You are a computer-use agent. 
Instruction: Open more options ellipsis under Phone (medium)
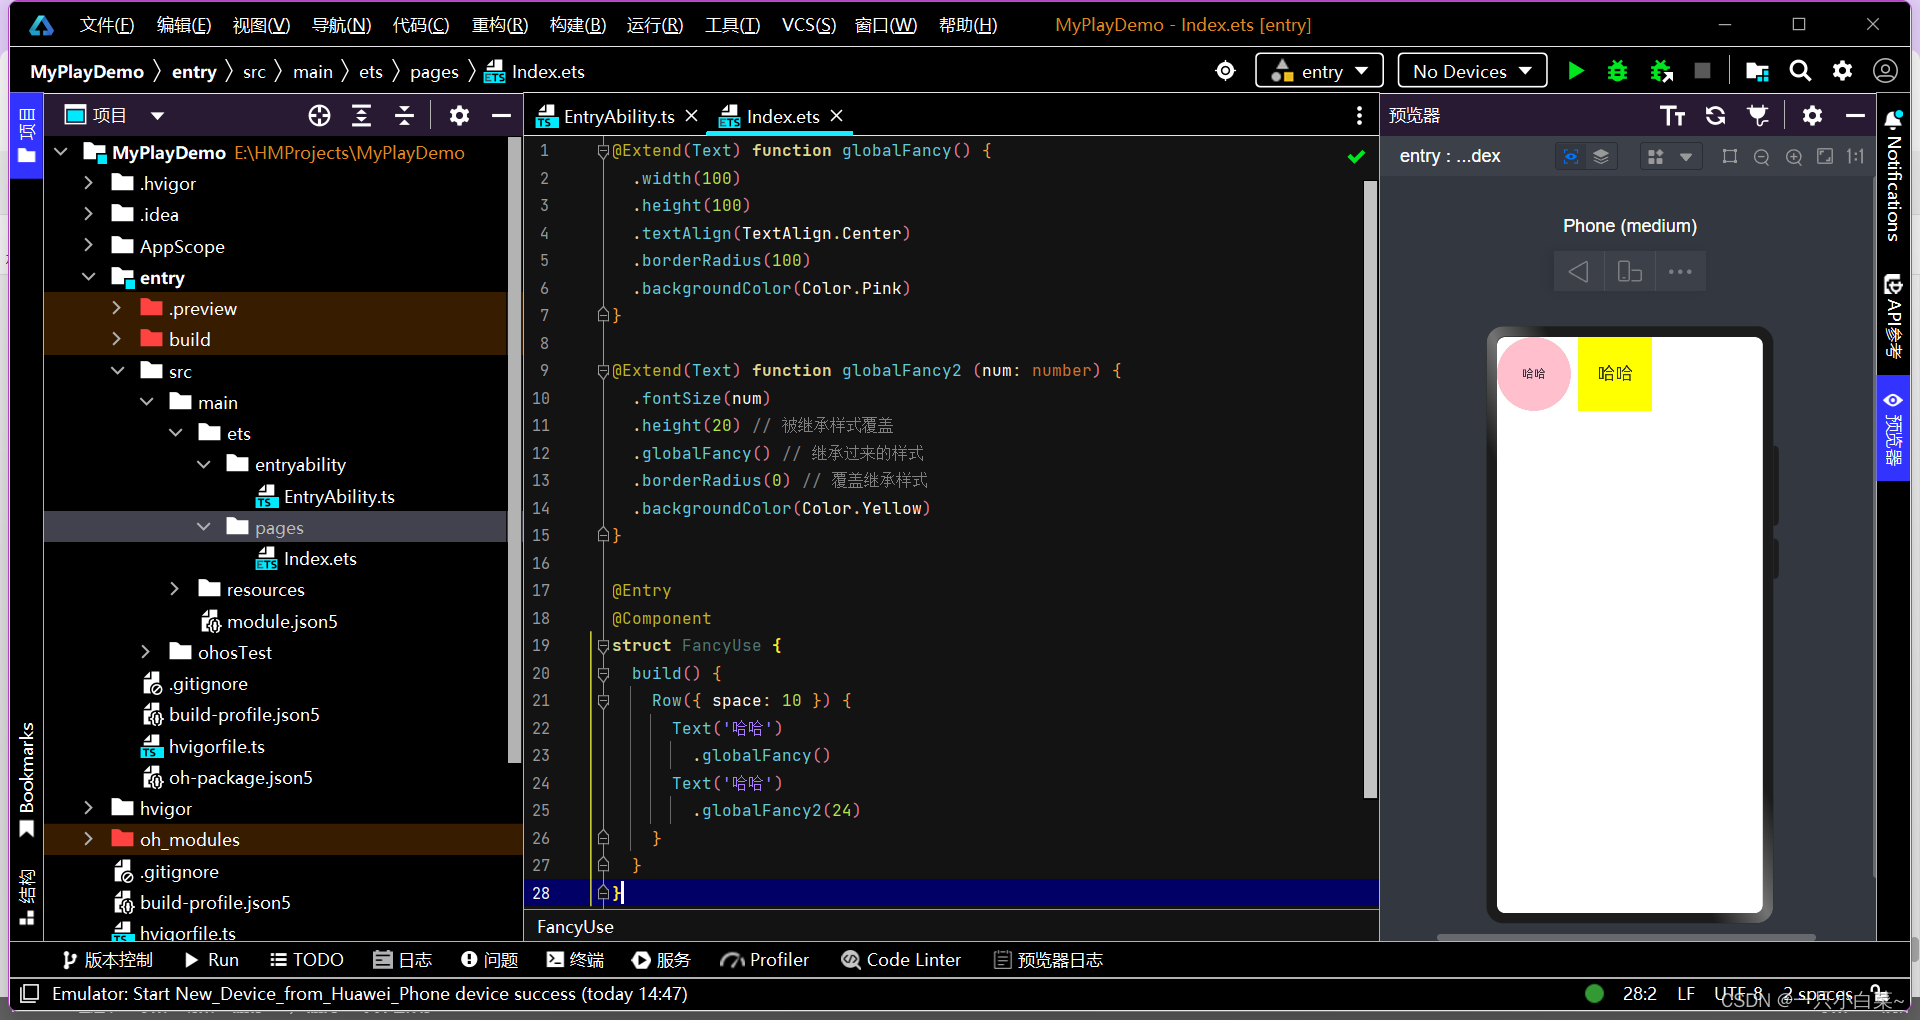(1680, 272)
